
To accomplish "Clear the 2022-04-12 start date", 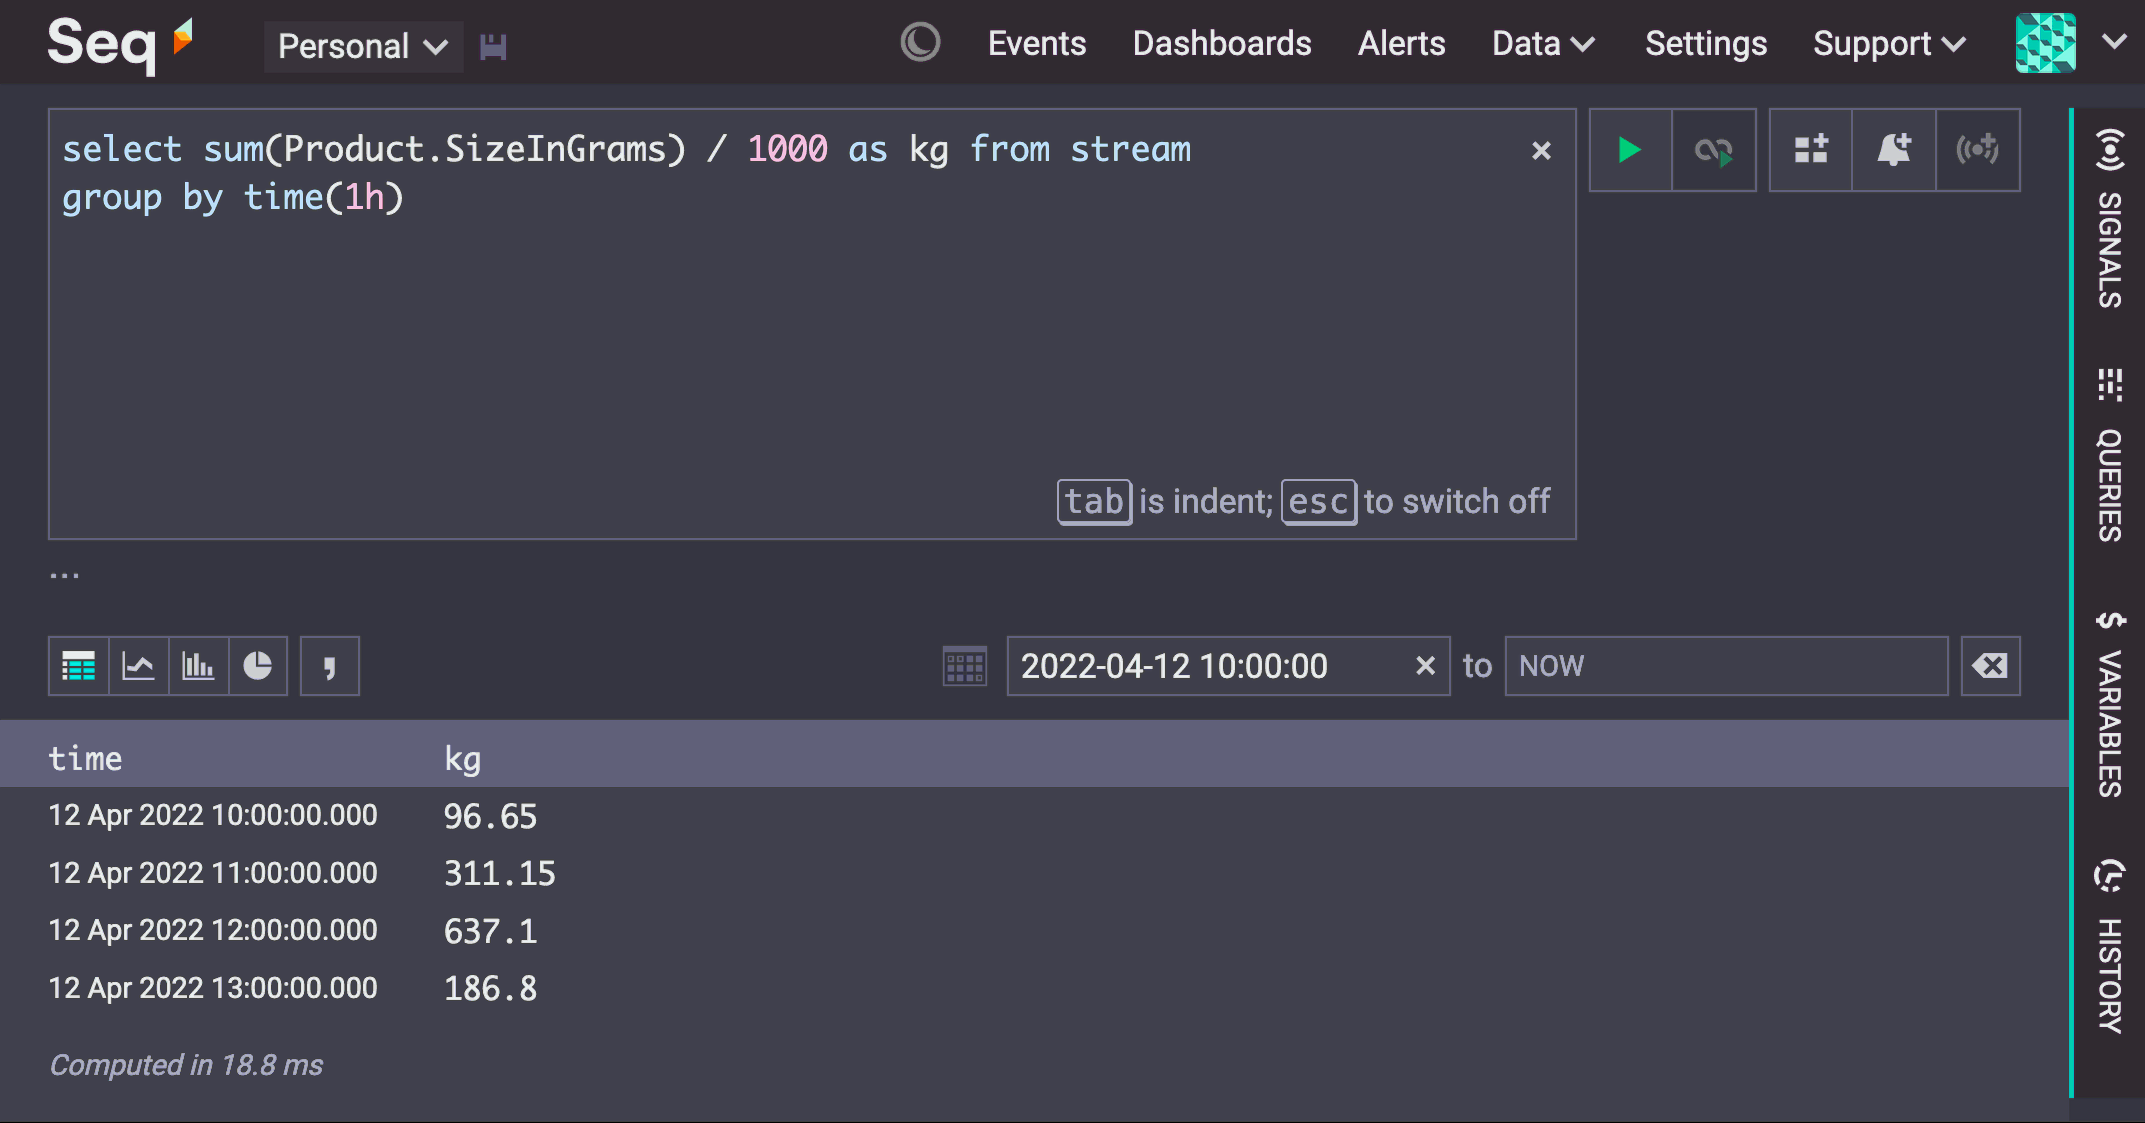I will pyautogui.click(x=1426, y=666).
